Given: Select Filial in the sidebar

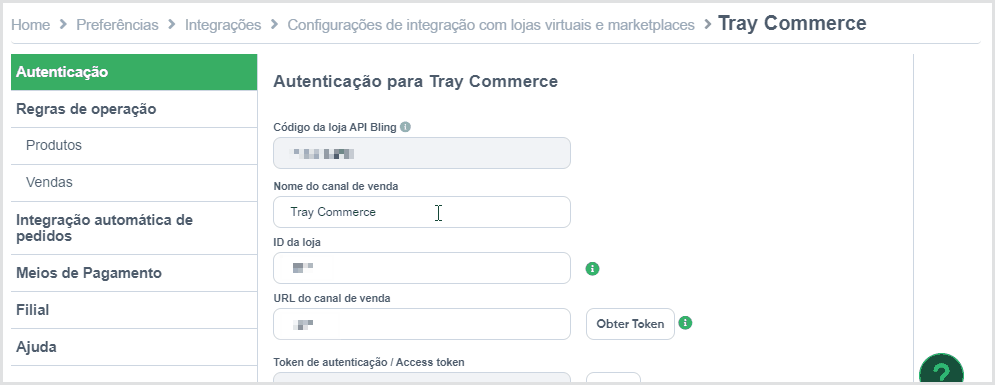Looking at the screenshot, I should (134, 310).
